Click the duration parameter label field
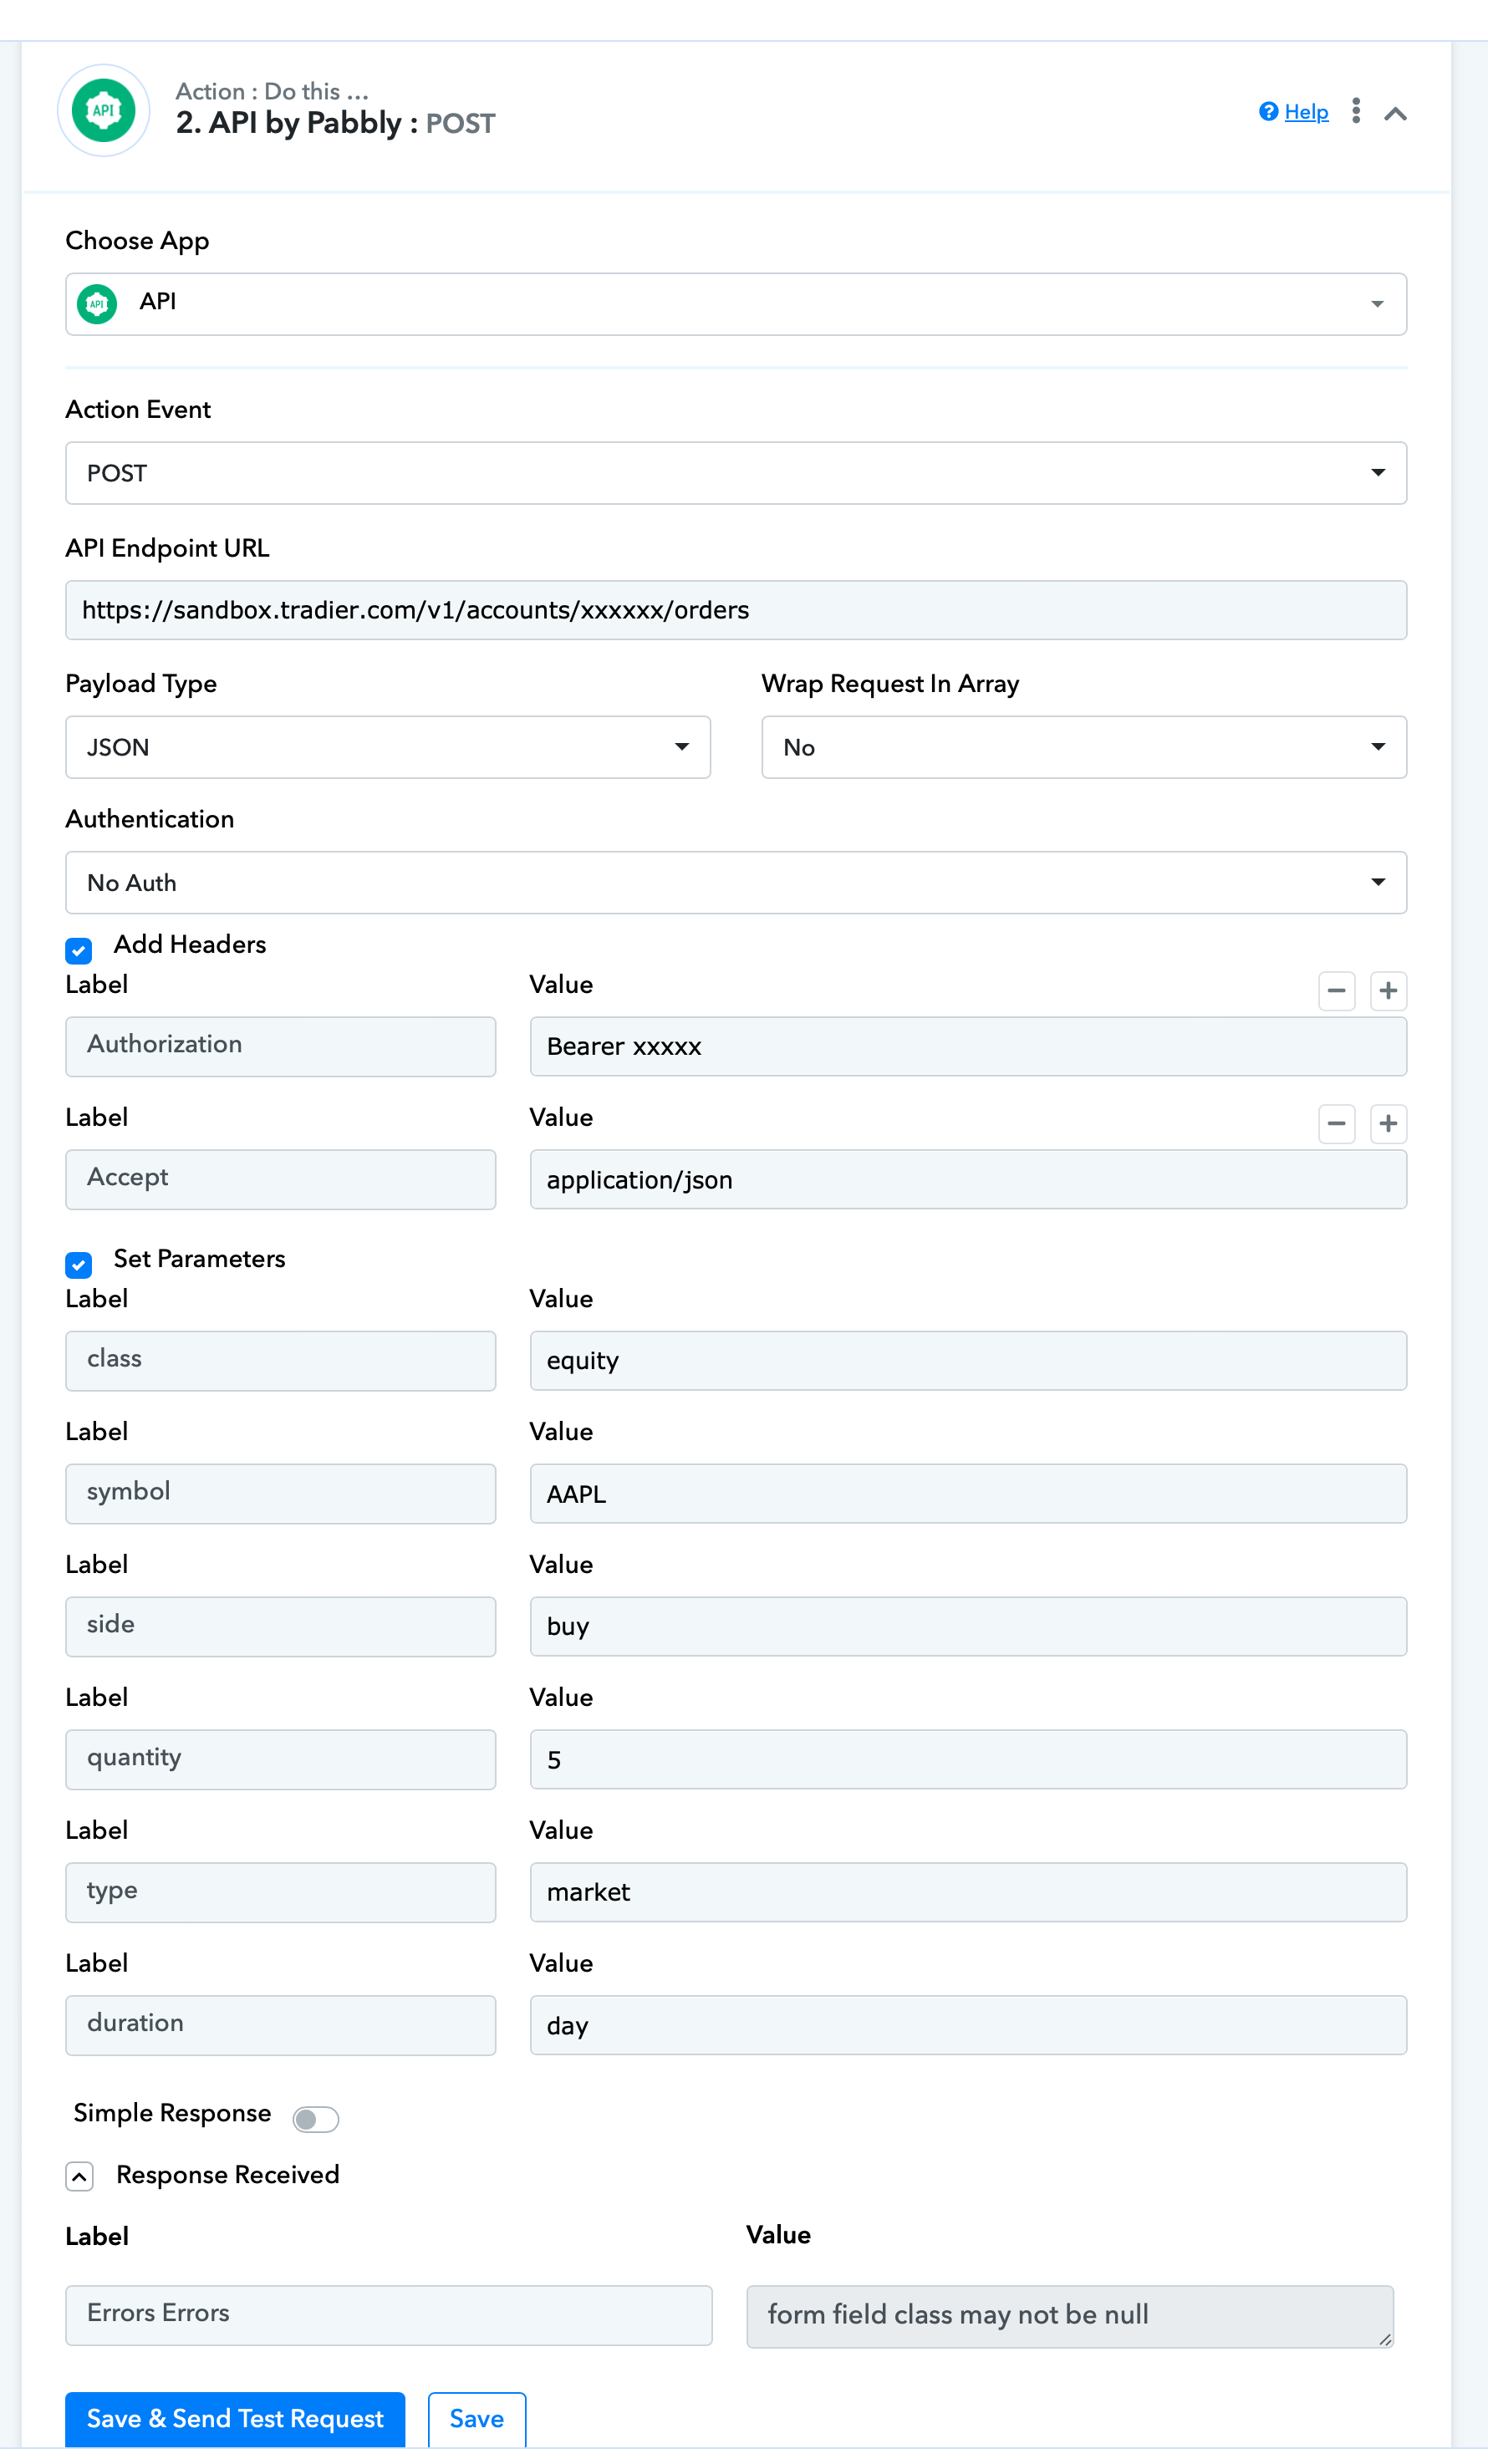 281,2025
